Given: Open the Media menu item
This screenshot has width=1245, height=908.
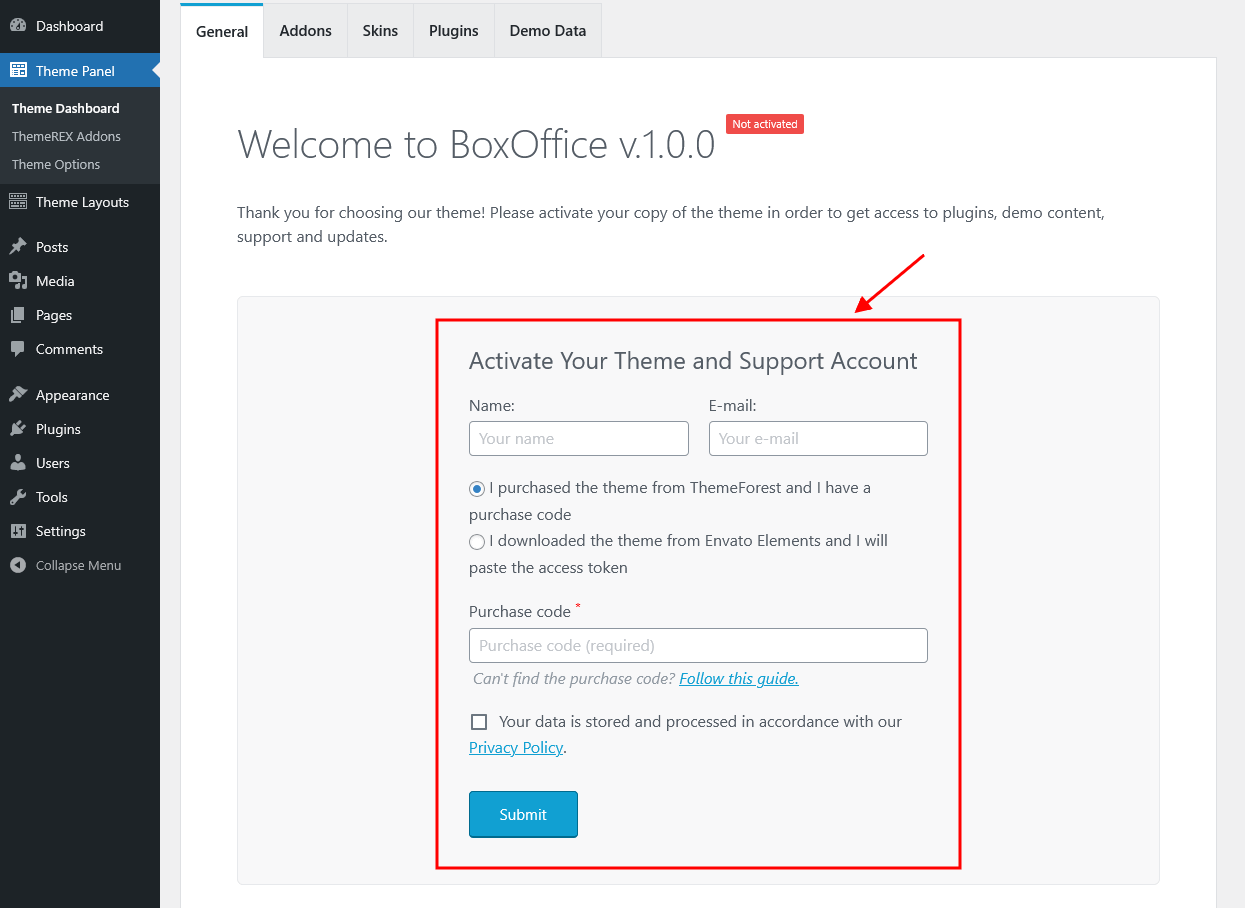Looking at the screenshot, I should pyautogui.click(x=80, y=281).
